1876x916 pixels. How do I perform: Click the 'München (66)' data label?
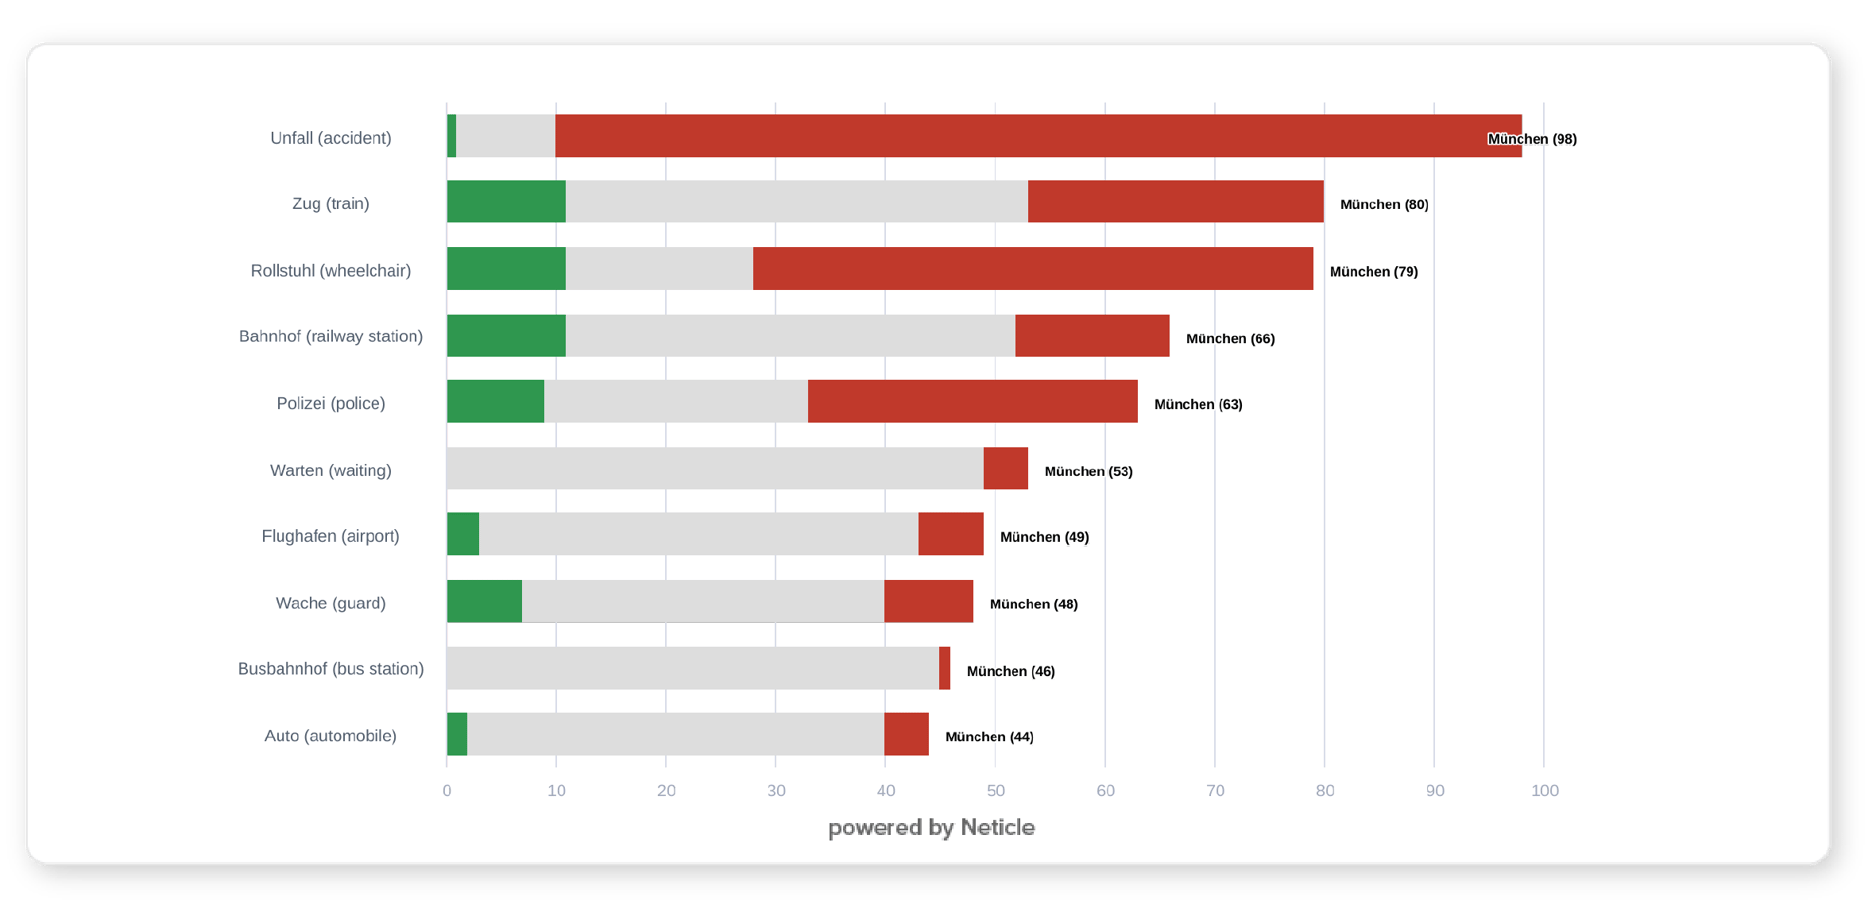pos(1230,339)
